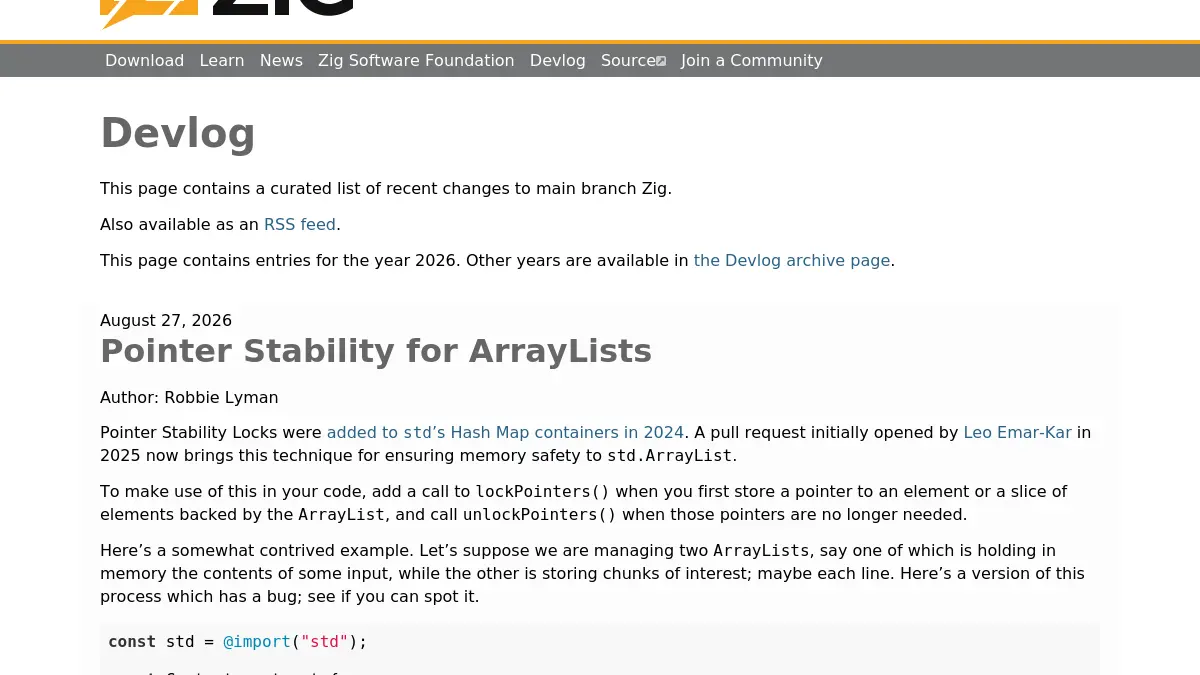Screen dimensions: 1200x675
Task: Click the 'ArrayLists' code in contrived example paragraph
Action: point(761,551)
